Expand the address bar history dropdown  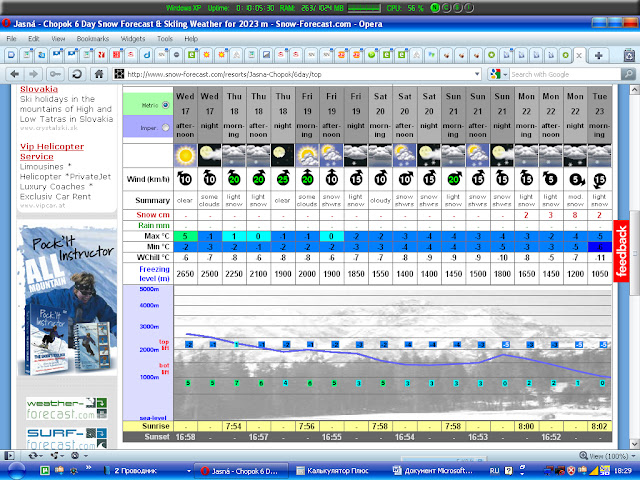(x=477, y=74)
